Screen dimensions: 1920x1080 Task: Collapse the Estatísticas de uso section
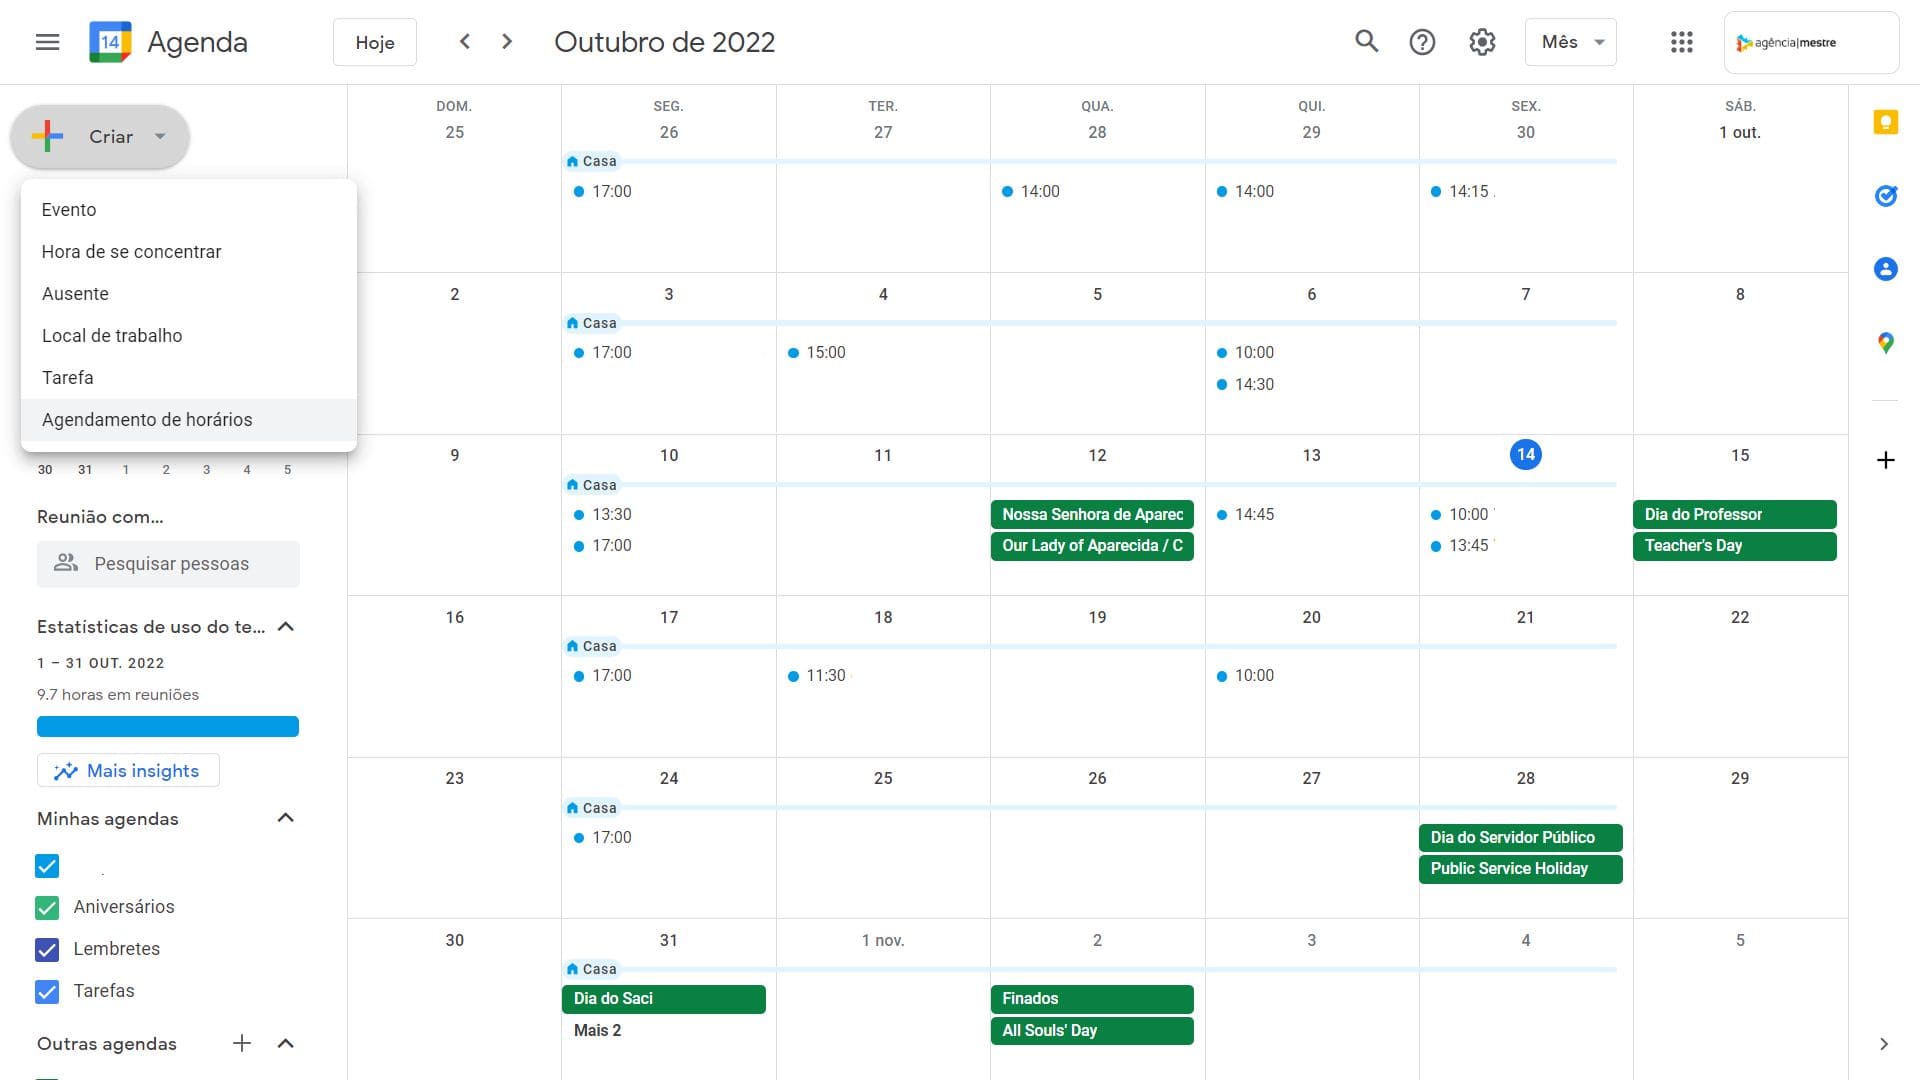click(285, 627)
